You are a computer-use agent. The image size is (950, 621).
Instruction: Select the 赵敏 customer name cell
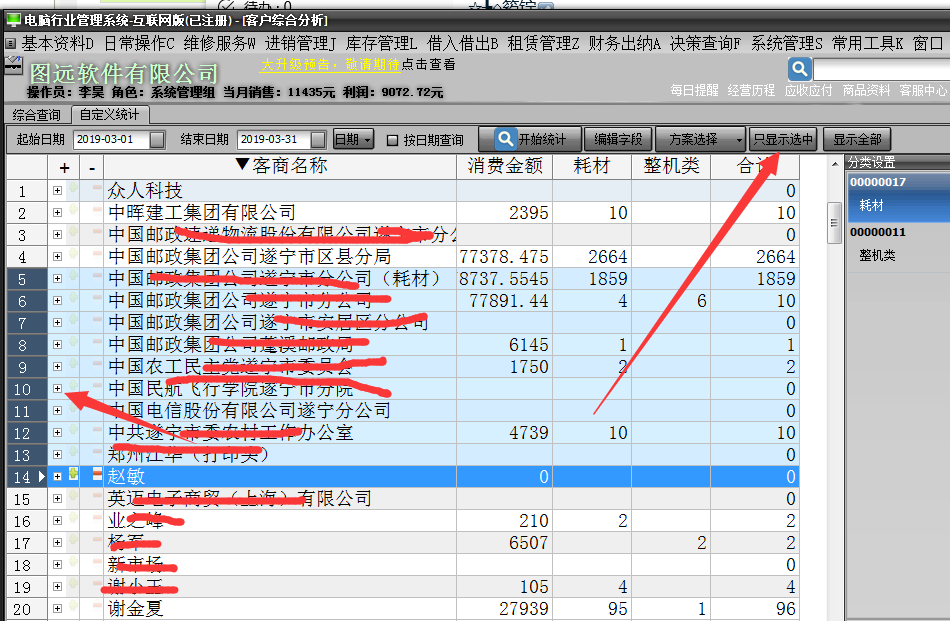280,477
